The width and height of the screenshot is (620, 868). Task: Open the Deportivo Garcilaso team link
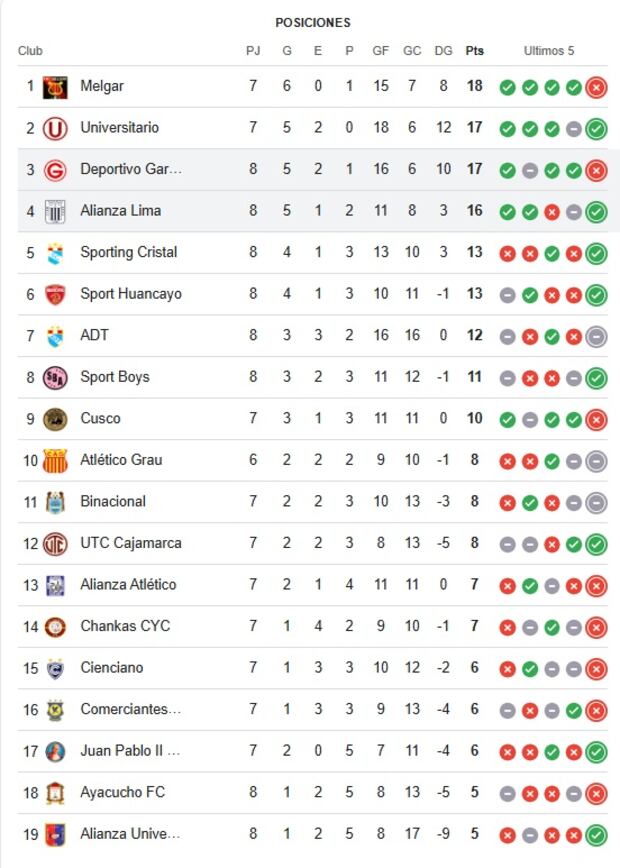click(x=131, y=169)
